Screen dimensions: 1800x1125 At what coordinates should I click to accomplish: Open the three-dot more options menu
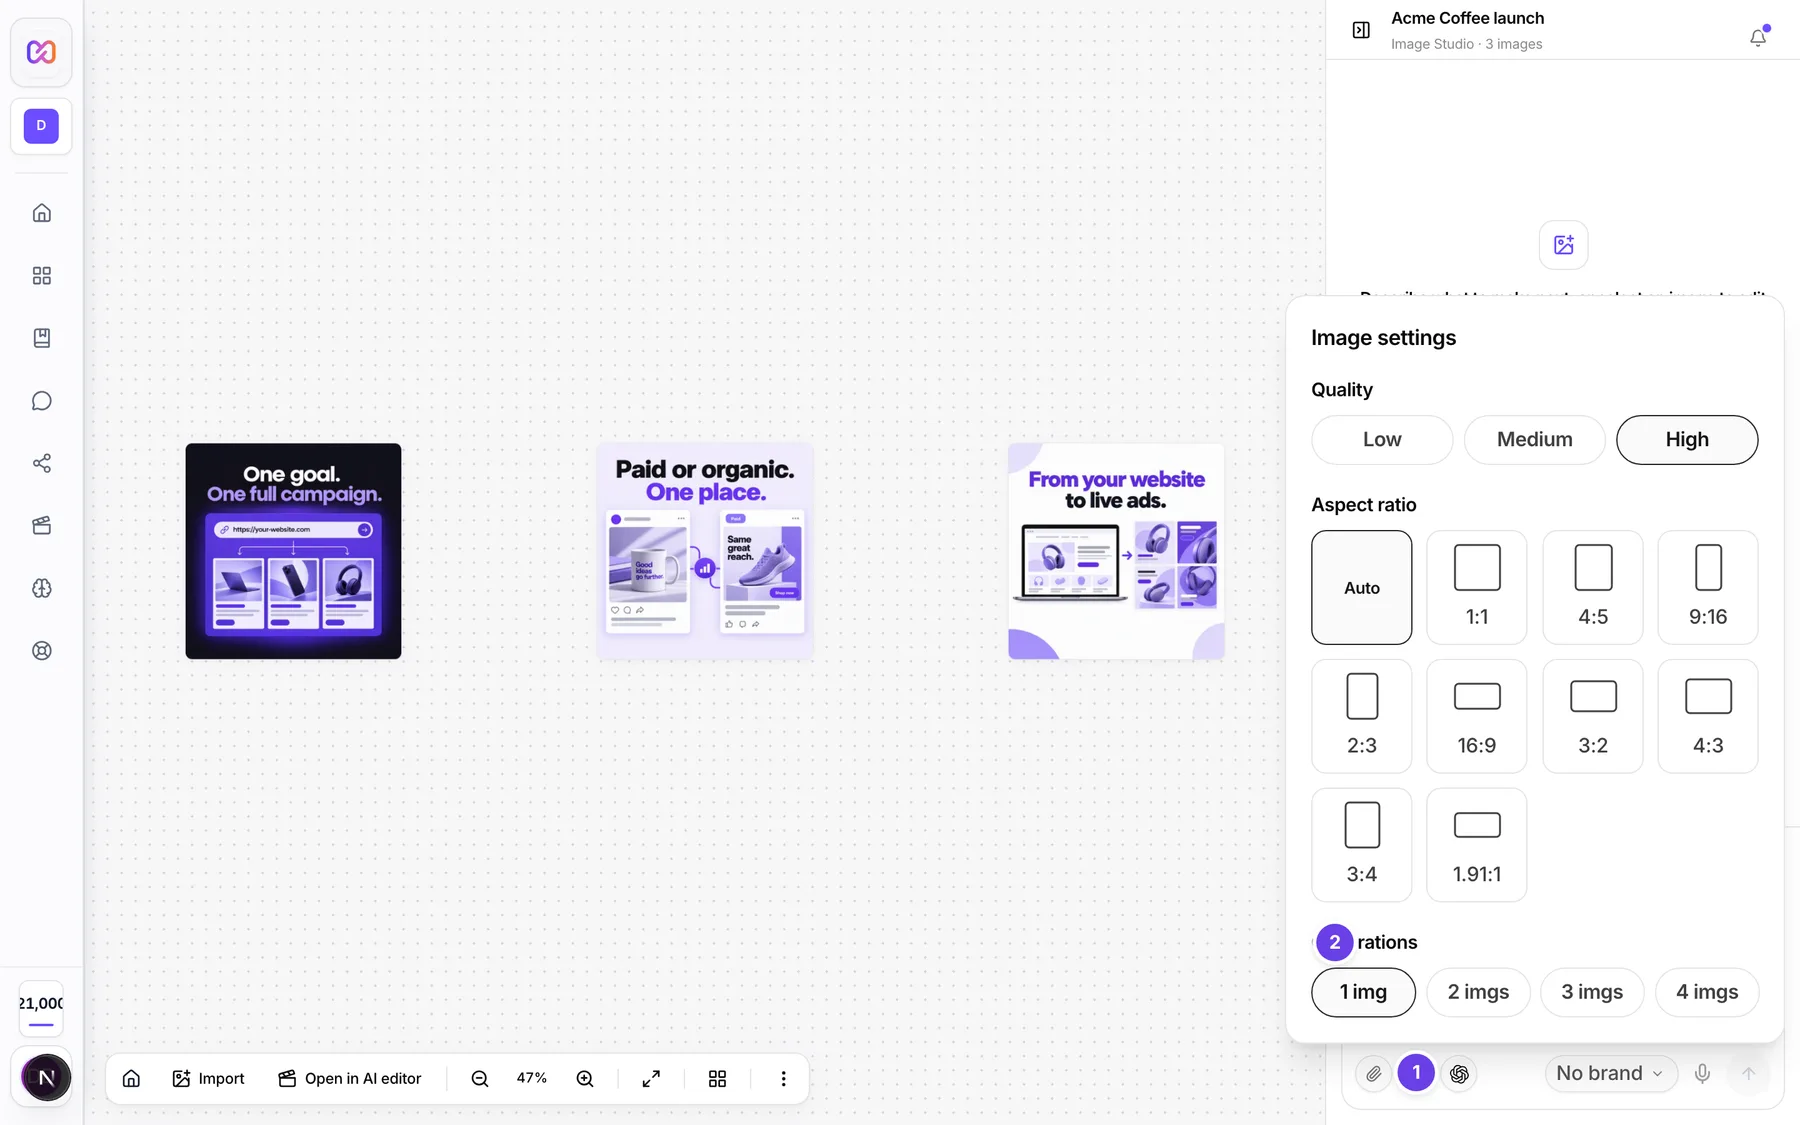coord(783,1078)
